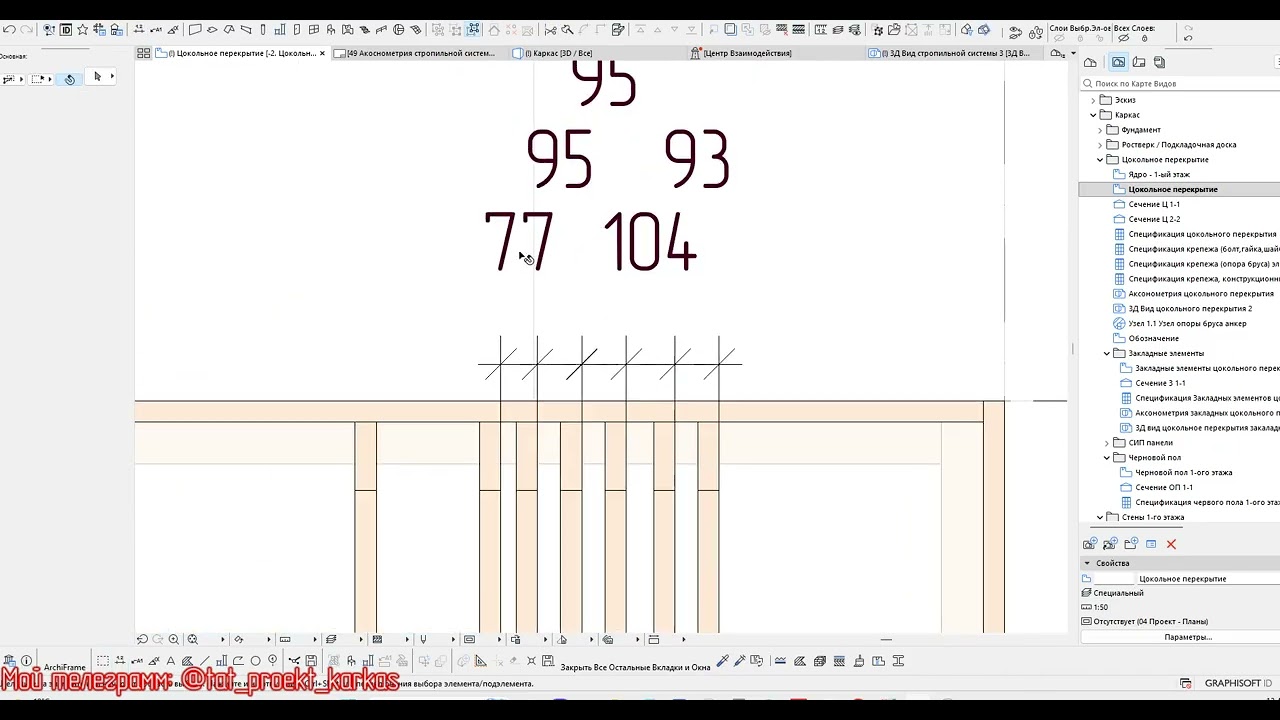Select 'Черновой пол 1-ого этажа' view
The image size is (1280, 720).
point(1183,473)
